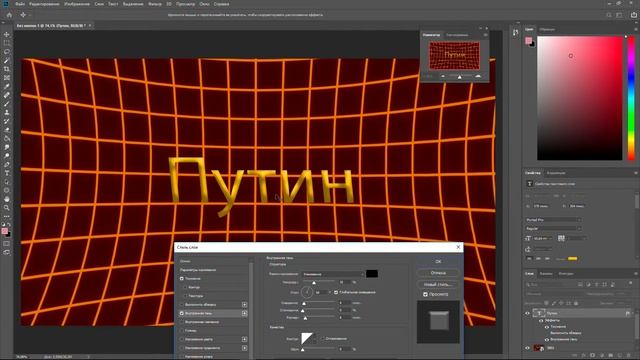Select the Eyedropper tool
This screenshot has width=640, height=360.
click(x=7, y=86)
